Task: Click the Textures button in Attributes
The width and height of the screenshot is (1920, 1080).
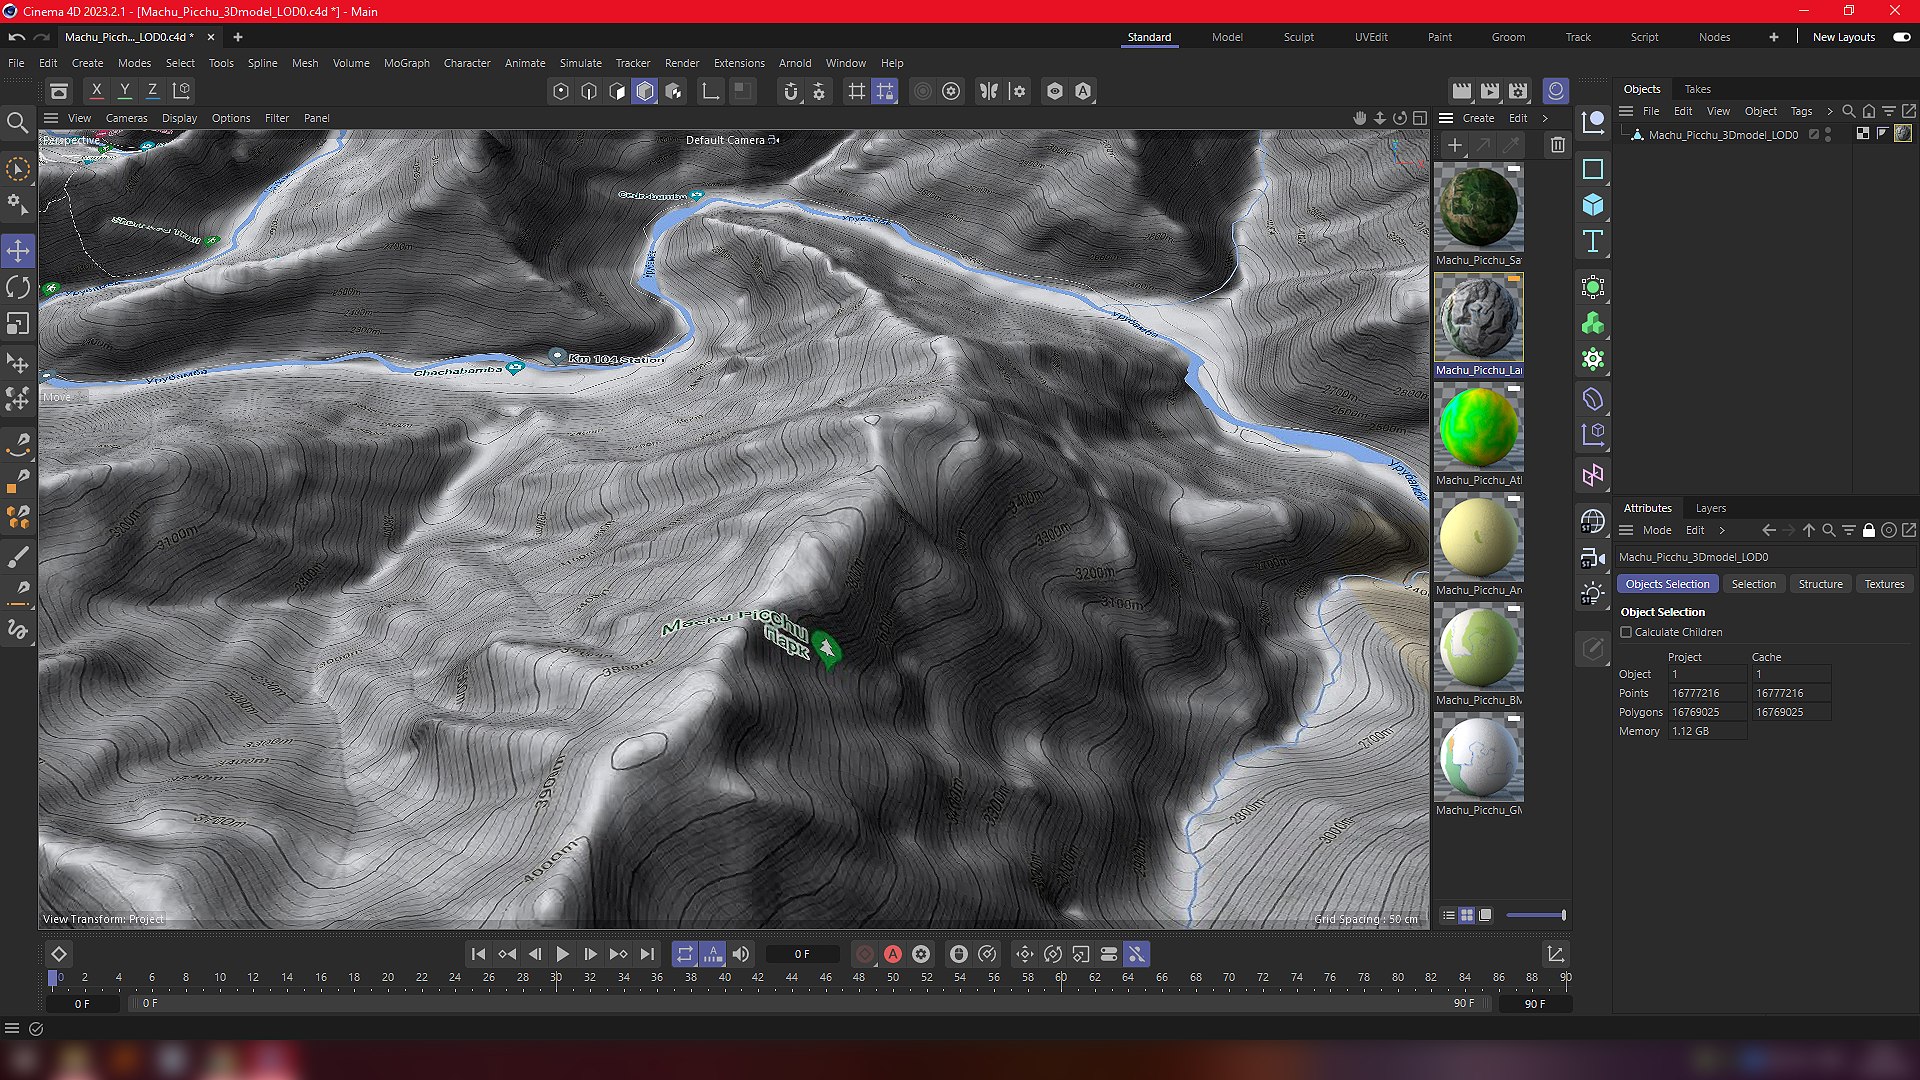Action: pos(1884,584)
